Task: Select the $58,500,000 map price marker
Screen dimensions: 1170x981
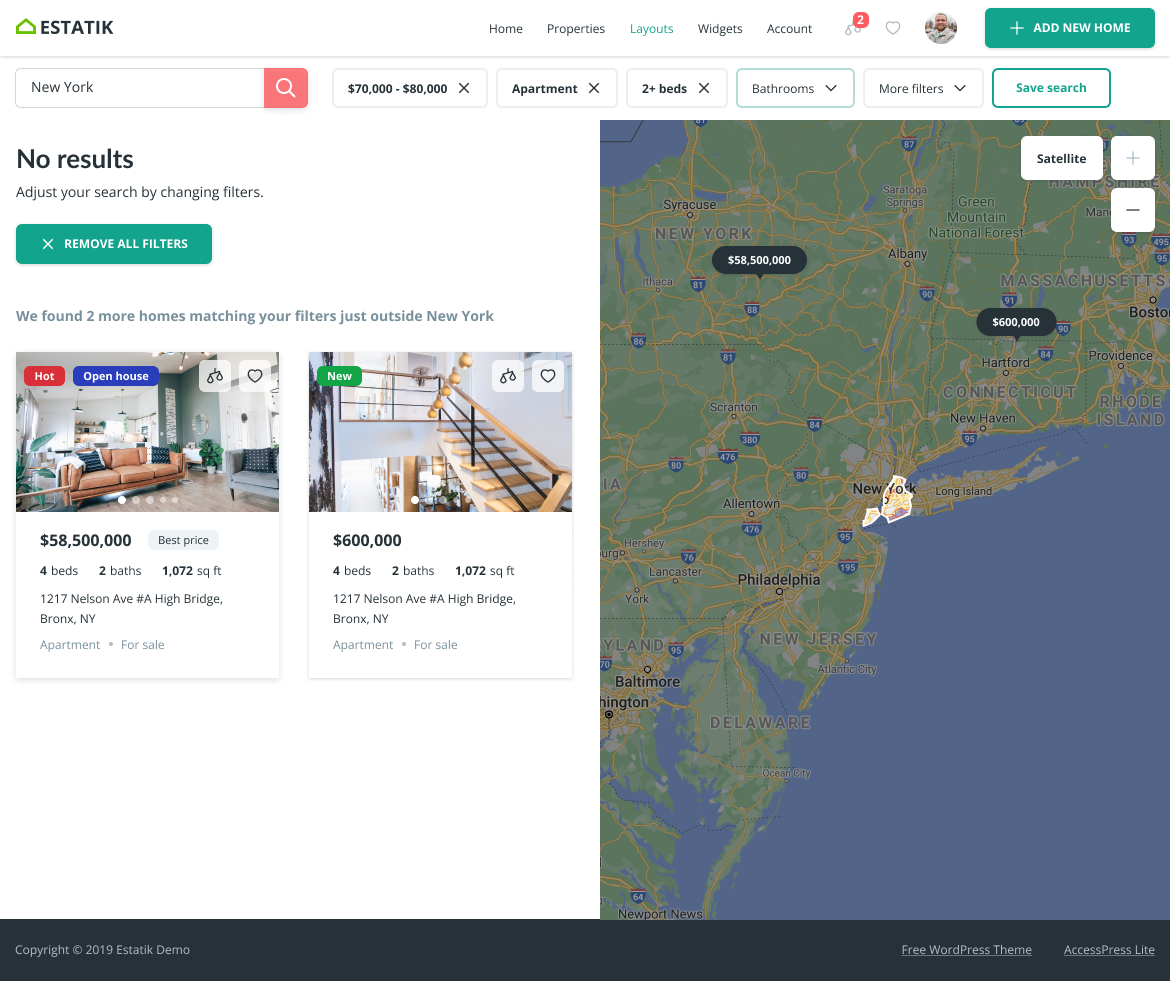Action: [x=759, y=260]
